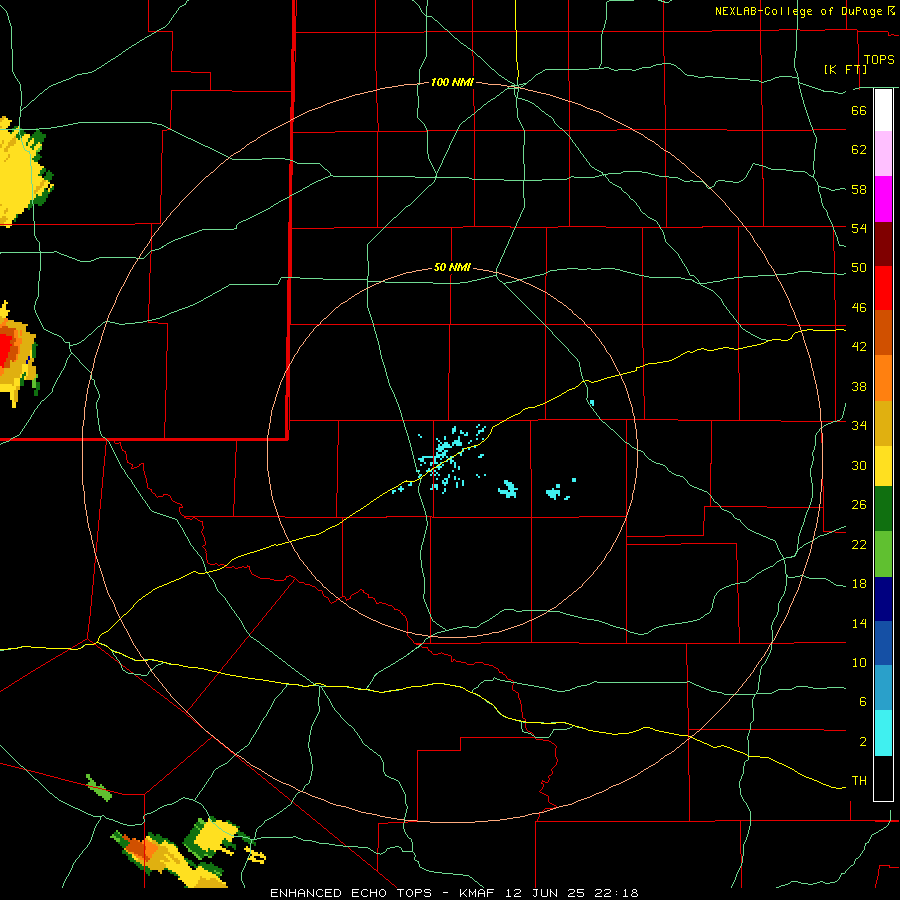
Task: Click the "18" legend value
Action: [x=859, y=584]
